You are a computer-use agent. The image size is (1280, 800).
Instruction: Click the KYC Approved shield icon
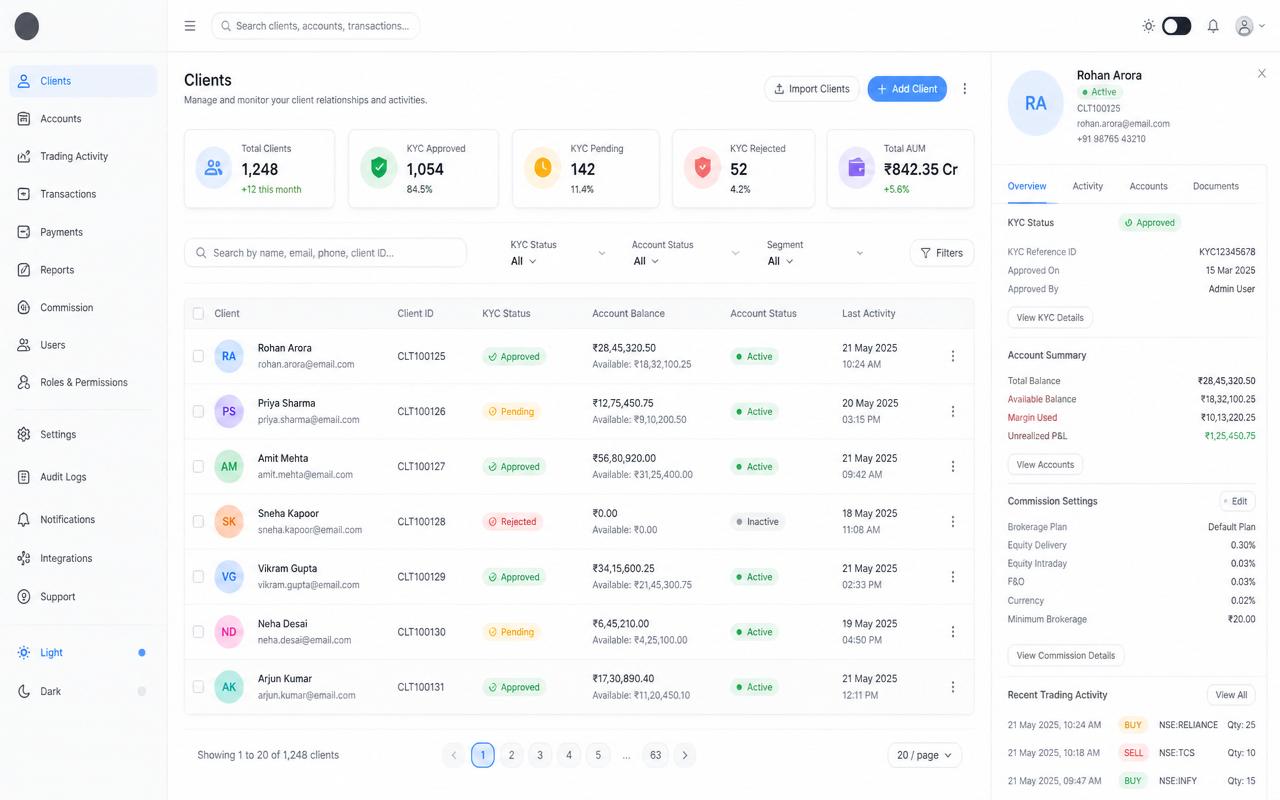click(x=379, y=168)
